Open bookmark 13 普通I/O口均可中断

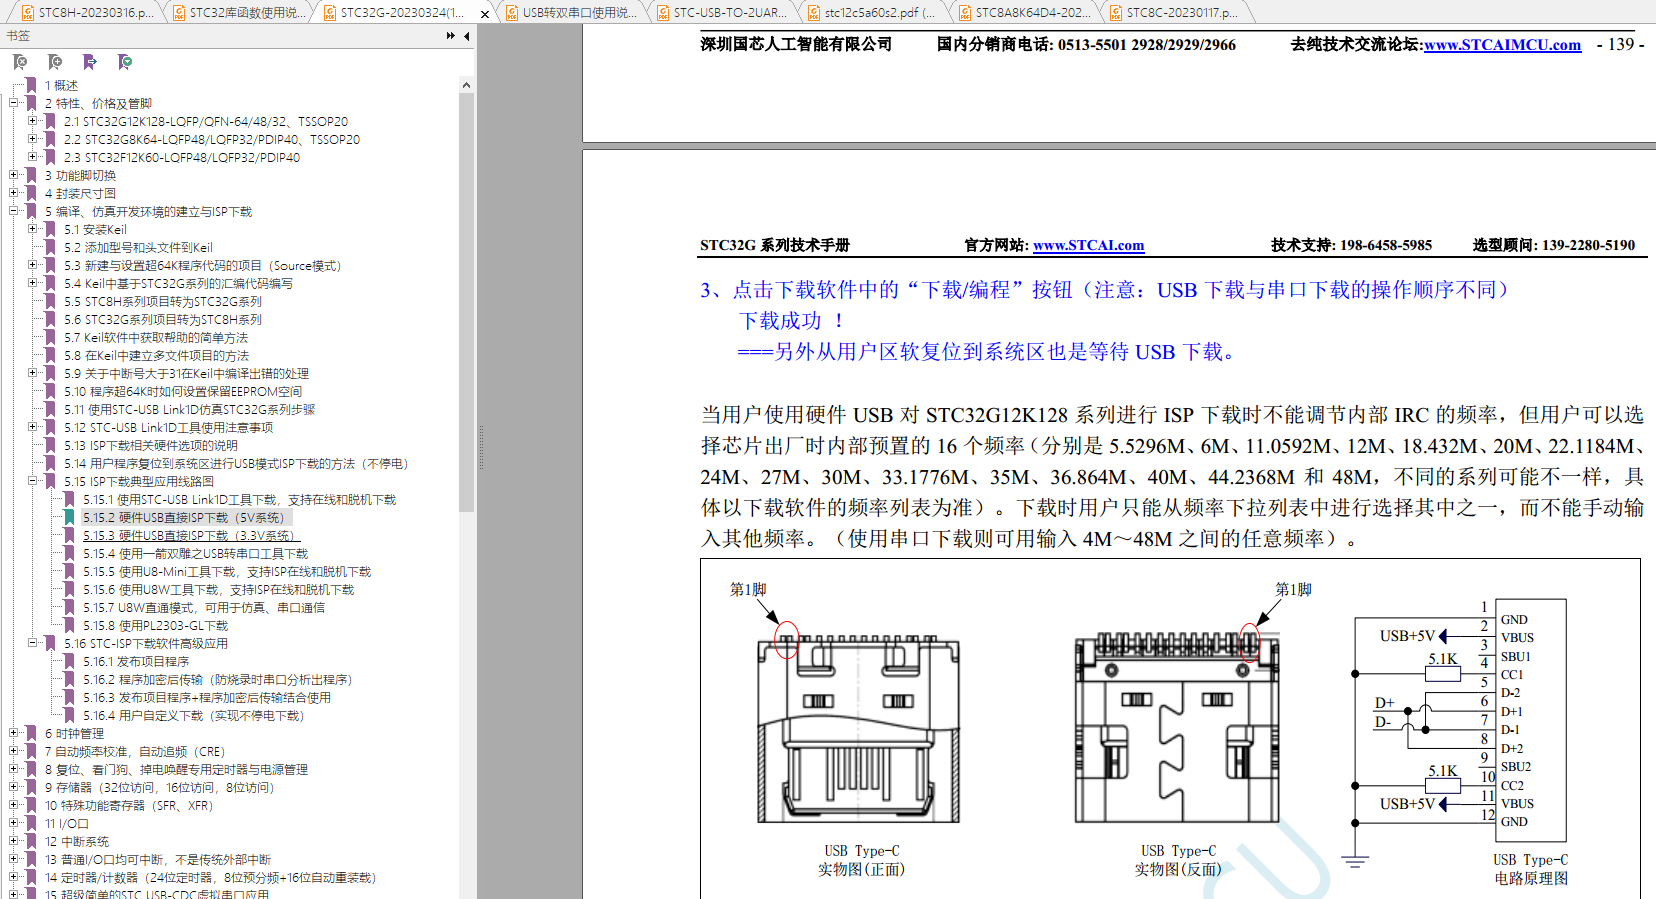pos(157,859)
